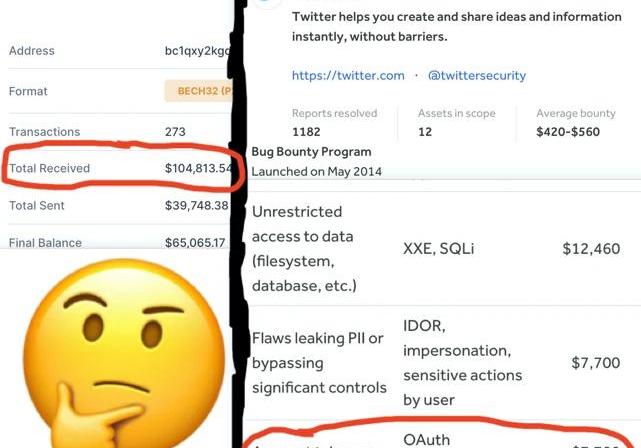Click the Transactions count 273
641x448 pixels.
click(177, 131)
